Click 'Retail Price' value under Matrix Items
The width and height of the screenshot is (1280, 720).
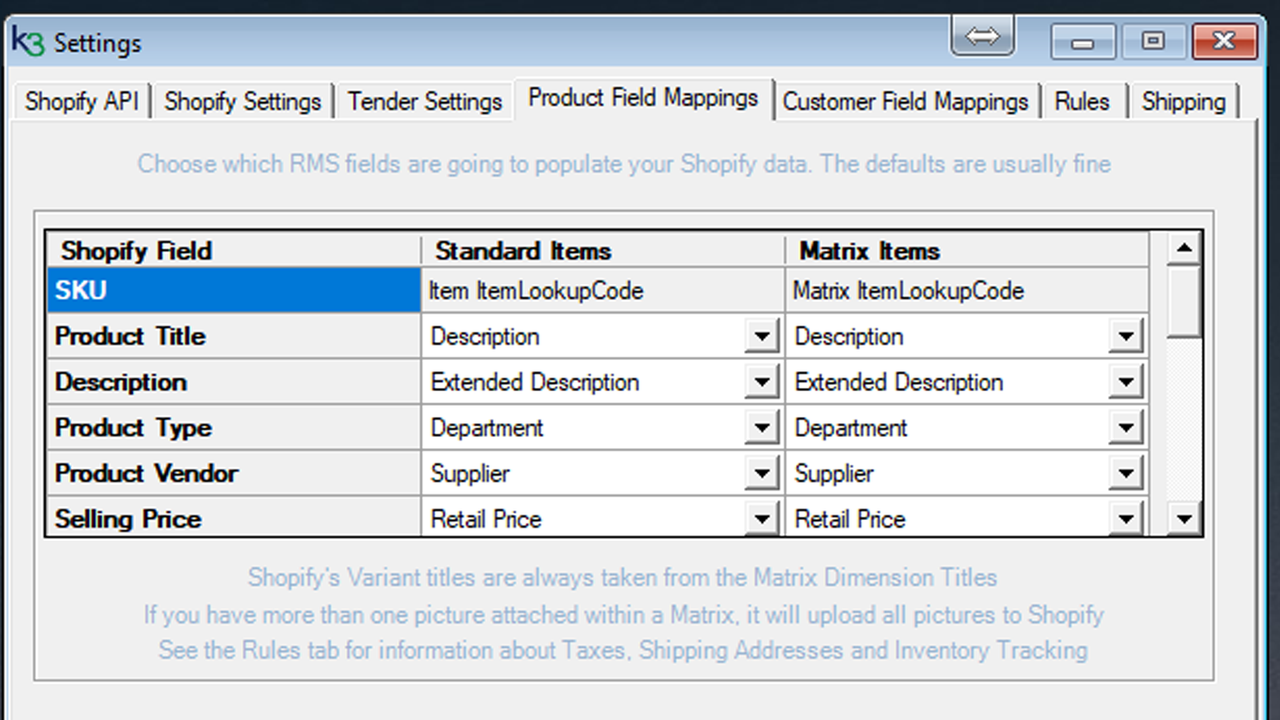[850, 519]
